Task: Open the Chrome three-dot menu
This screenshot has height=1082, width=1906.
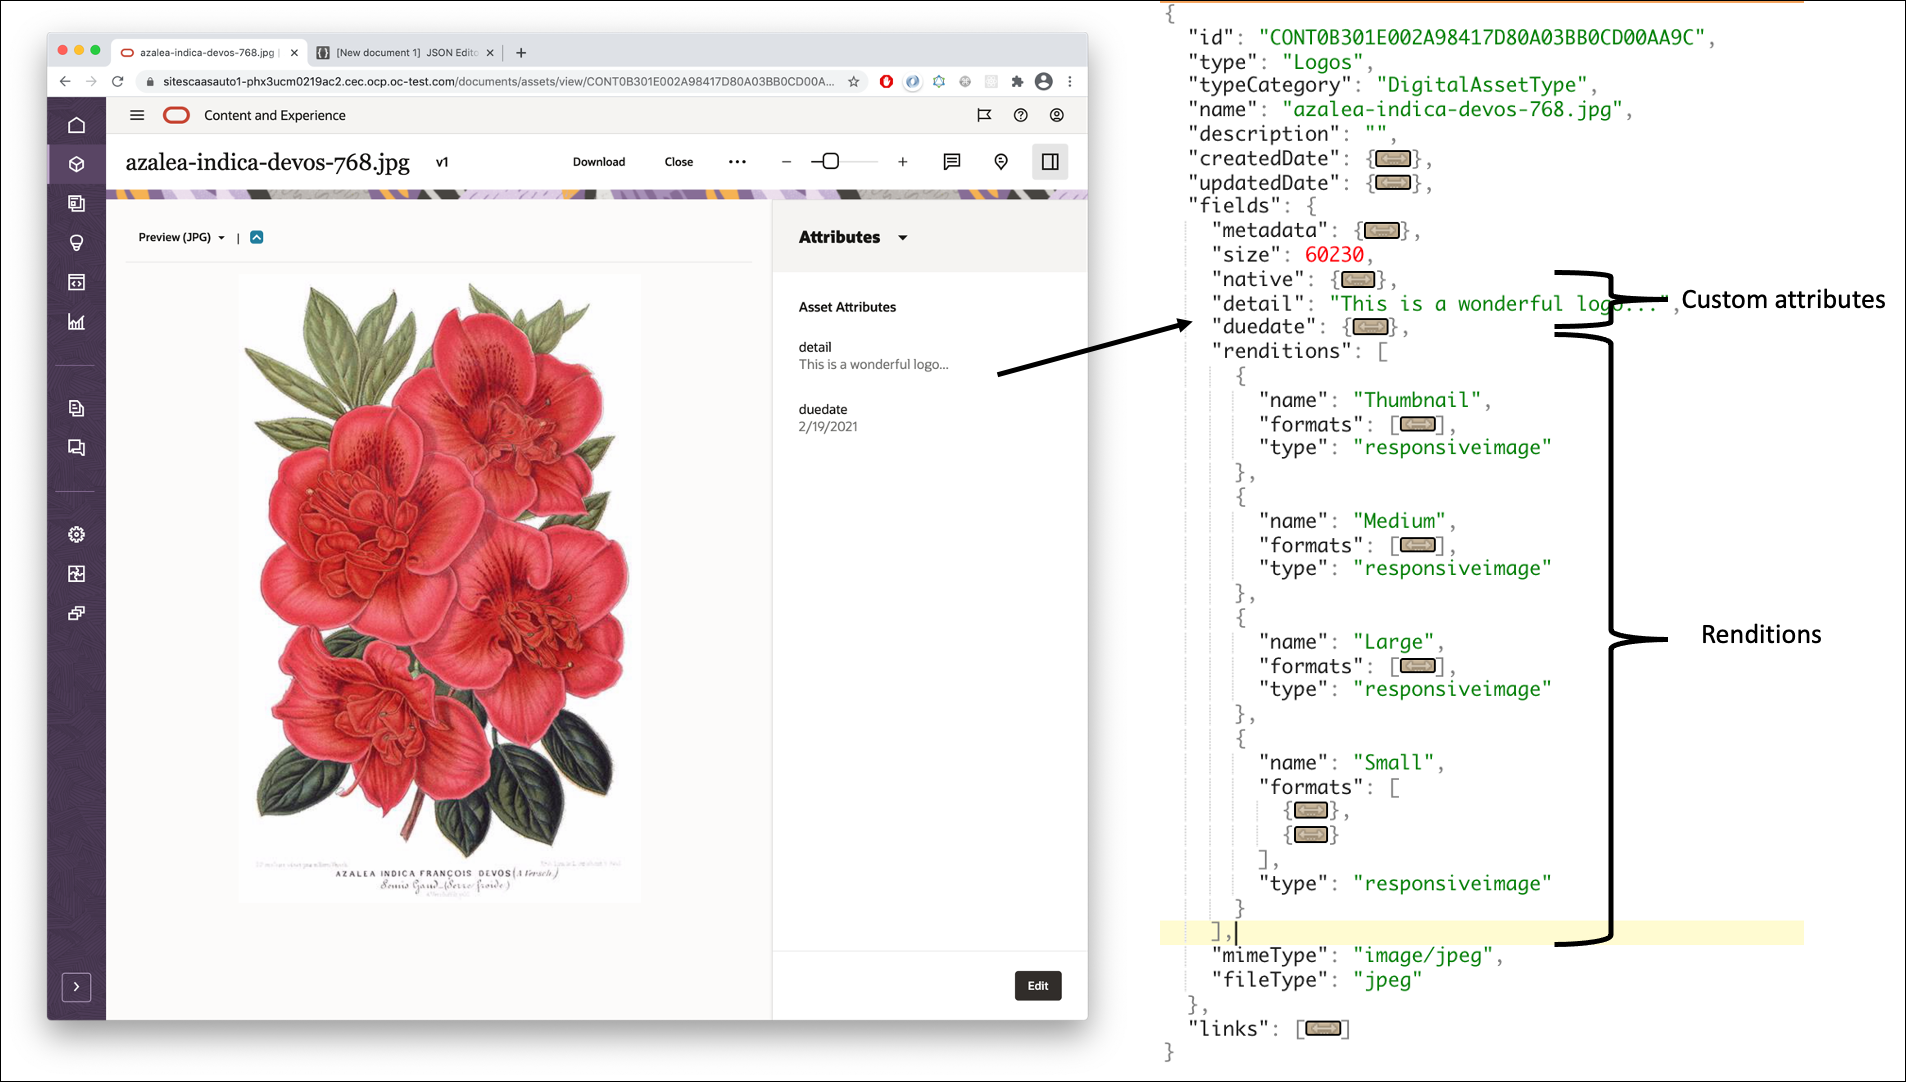Action: (1070, 81)
